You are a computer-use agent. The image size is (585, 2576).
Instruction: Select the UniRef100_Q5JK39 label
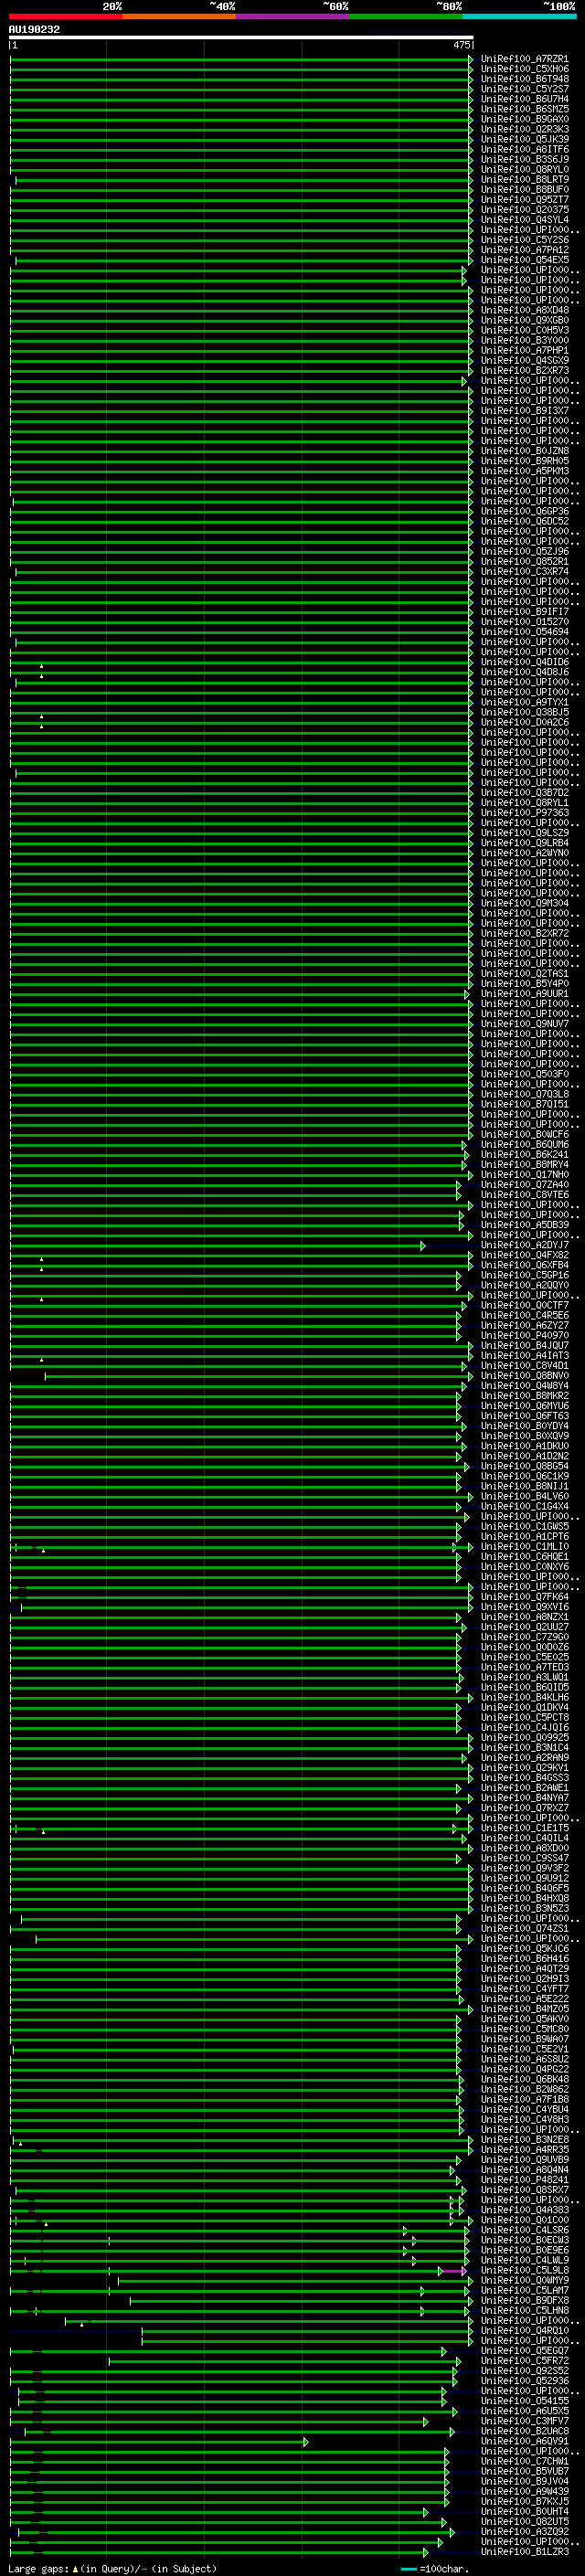click(524, 139)
